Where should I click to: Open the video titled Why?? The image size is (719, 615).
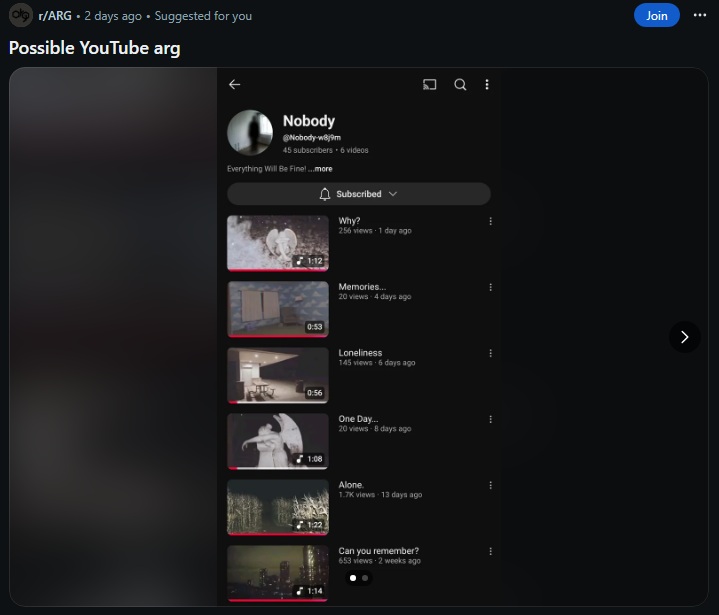point(349,221)
